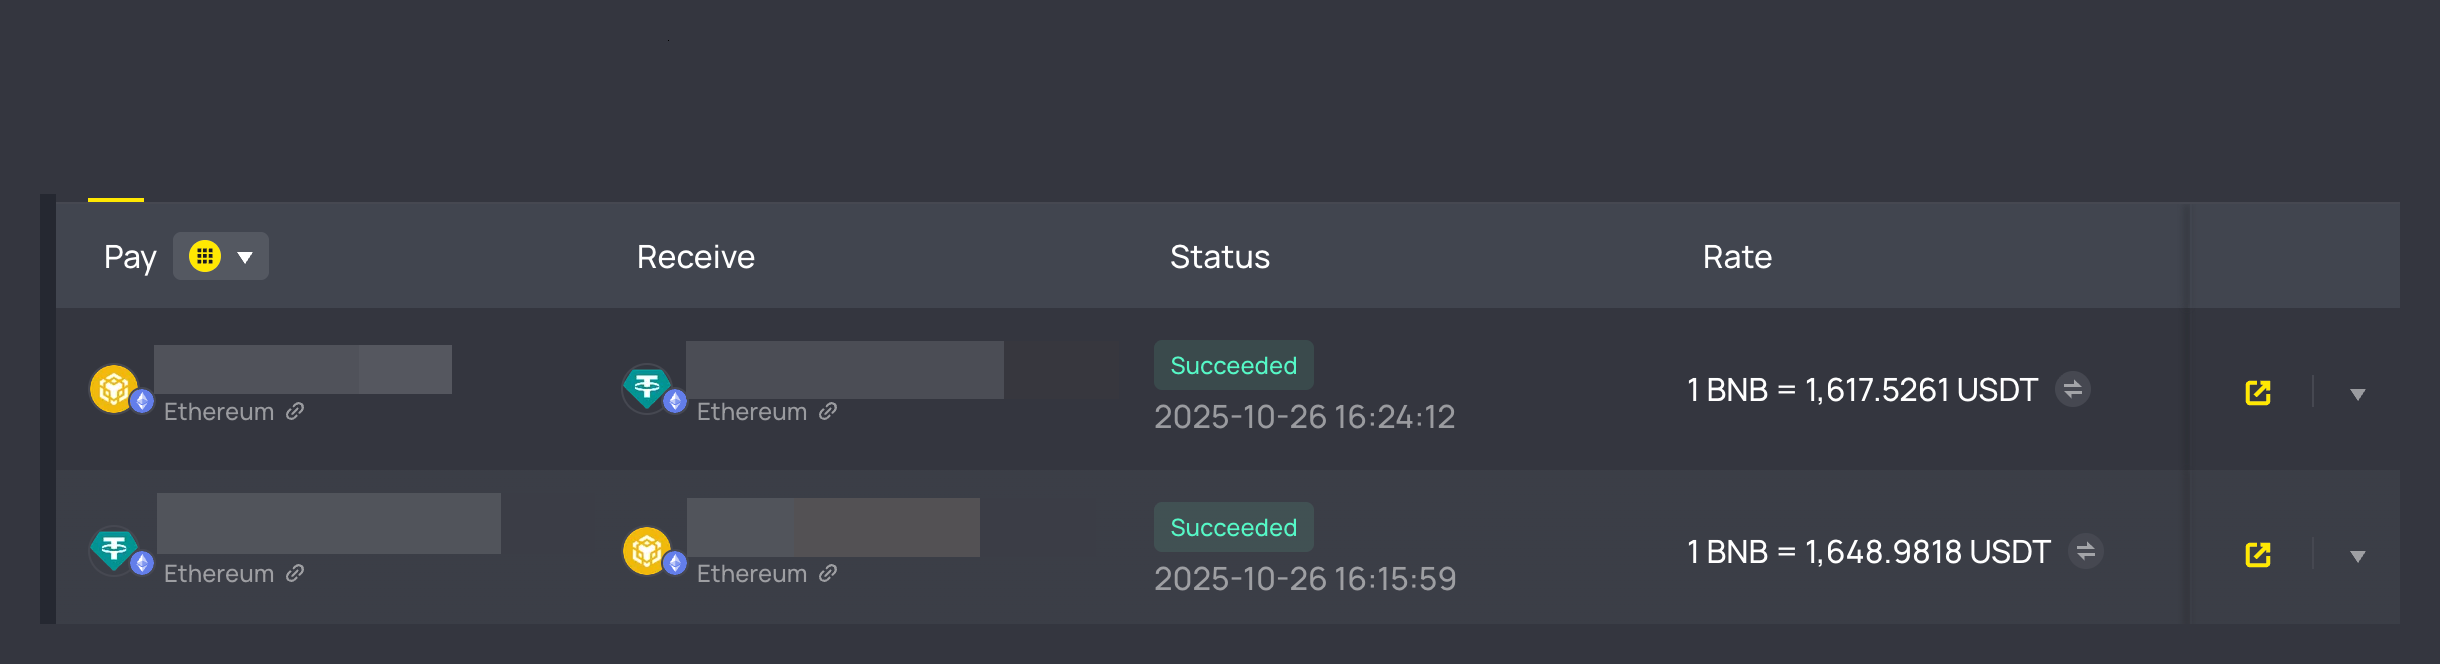Click Ethereum link icon in second row's Receive column

(x=828, y=573)
